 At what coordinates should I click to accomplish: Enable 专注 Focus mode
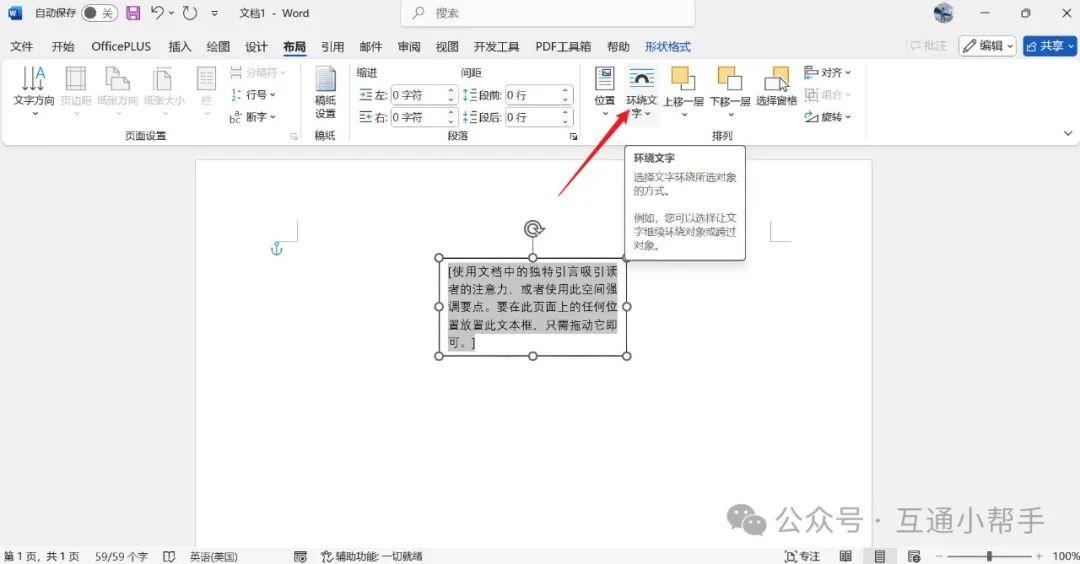coord(802,556)
